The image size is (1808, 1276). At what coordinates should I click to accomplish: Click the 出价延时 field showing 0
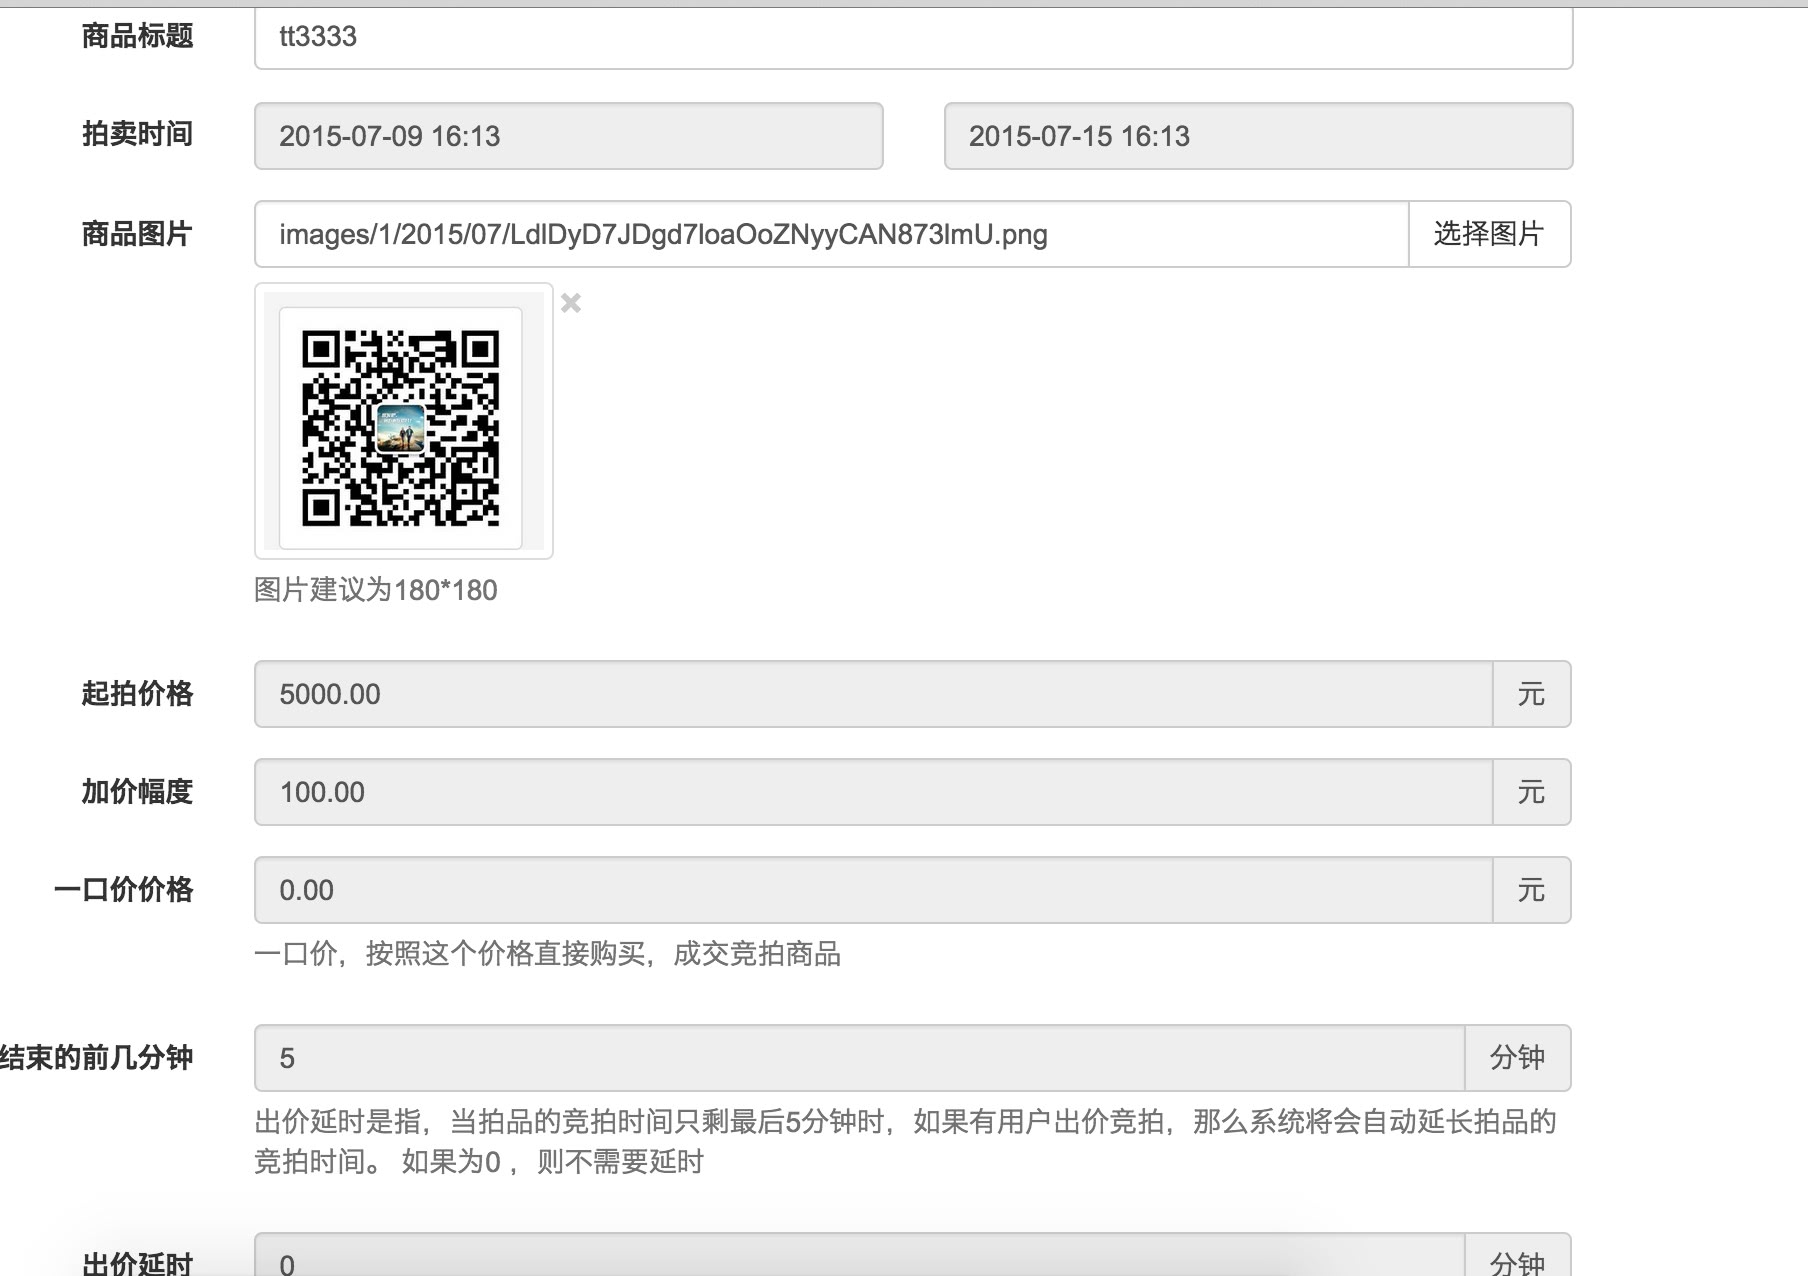860,1255
